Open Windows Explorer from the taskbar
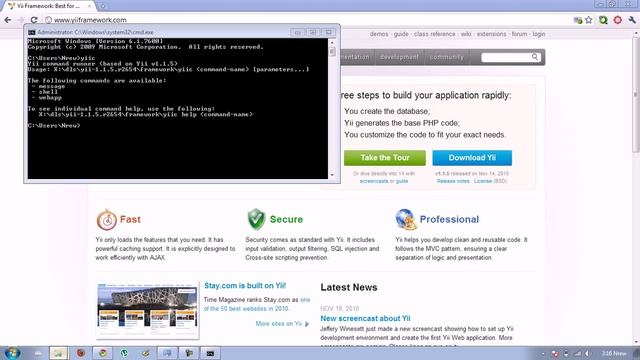Image resolution: width=640 pixels, height=360 pixels. [x=58, y=353]
